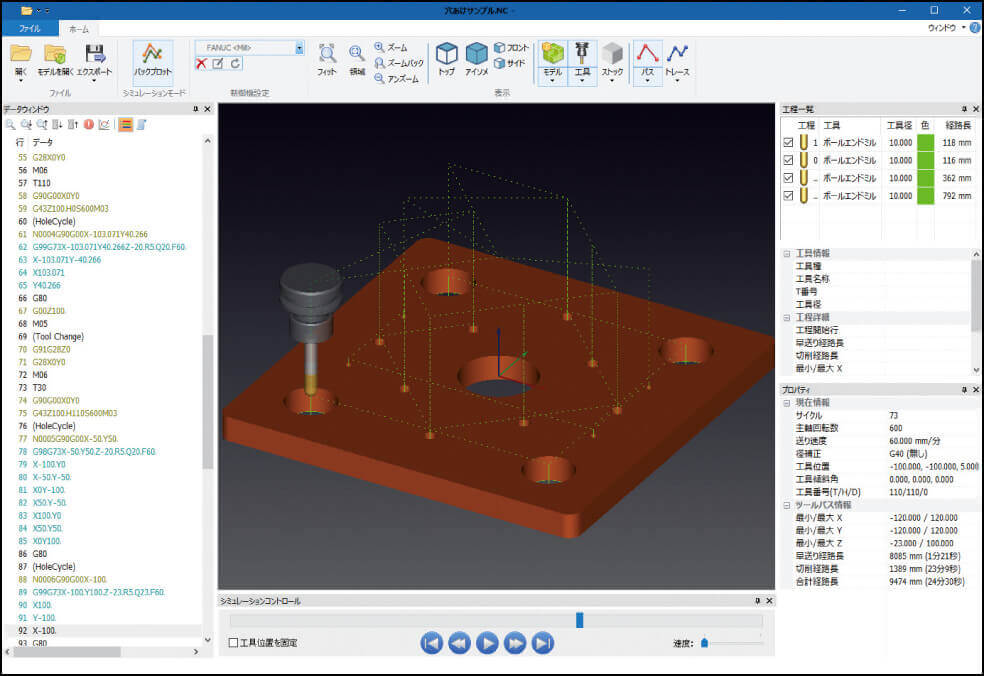
Task: Open the ウィンドウ menu
Action: tap(942, 28)
